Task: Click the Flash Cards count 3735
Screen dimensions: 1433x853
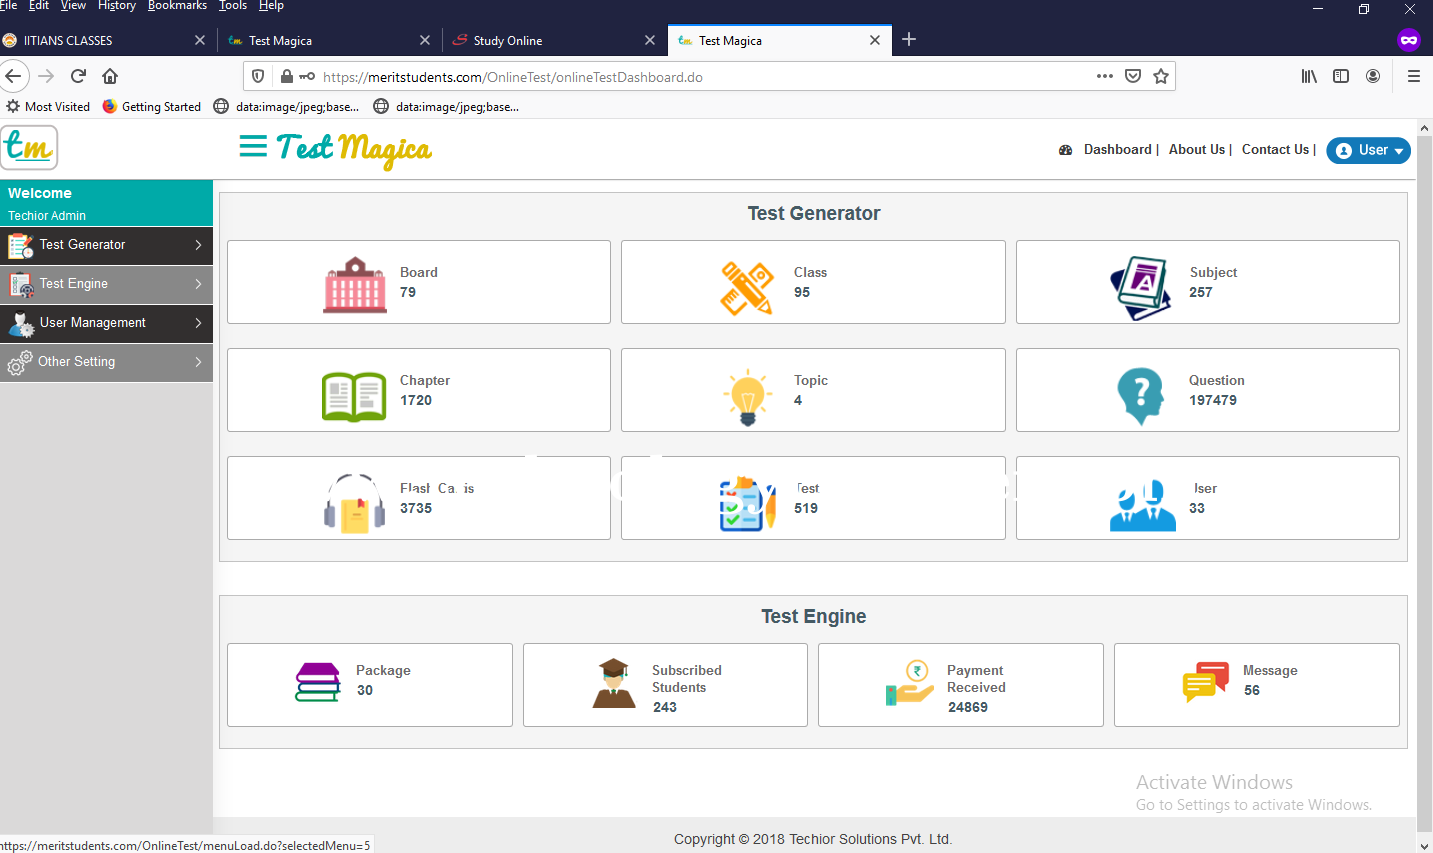Action: click(x=416, y=509)
